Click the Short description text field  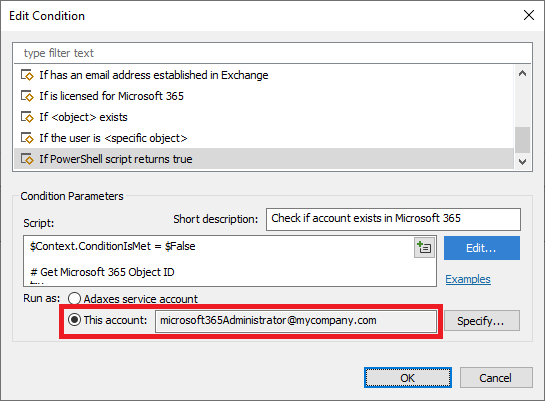[393, 219]
